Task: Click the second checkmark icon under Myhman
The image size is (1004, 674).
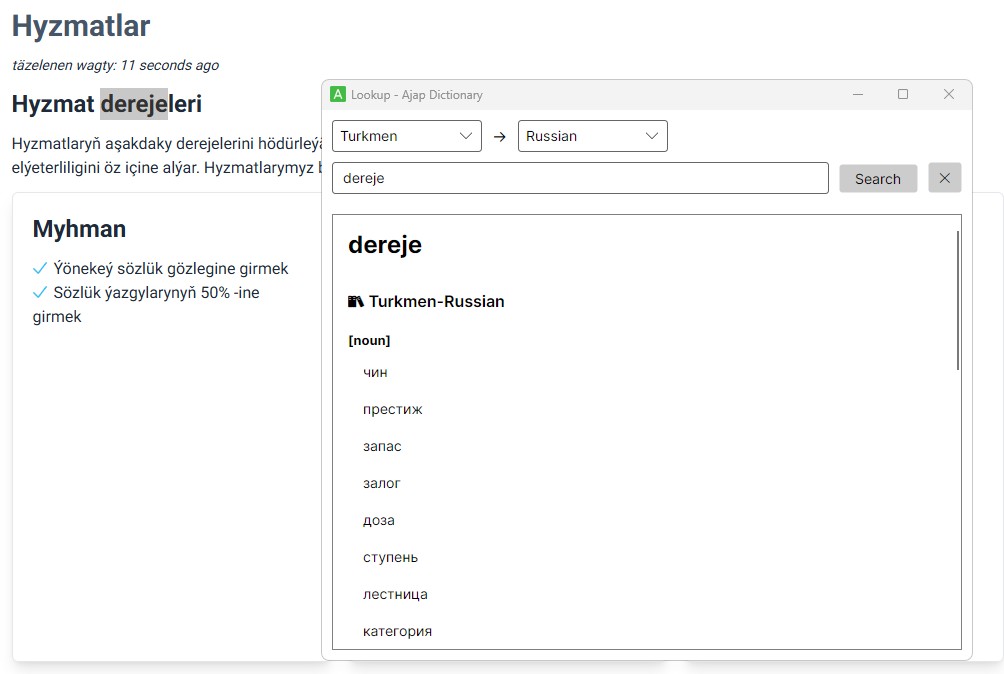Action: 40,293
